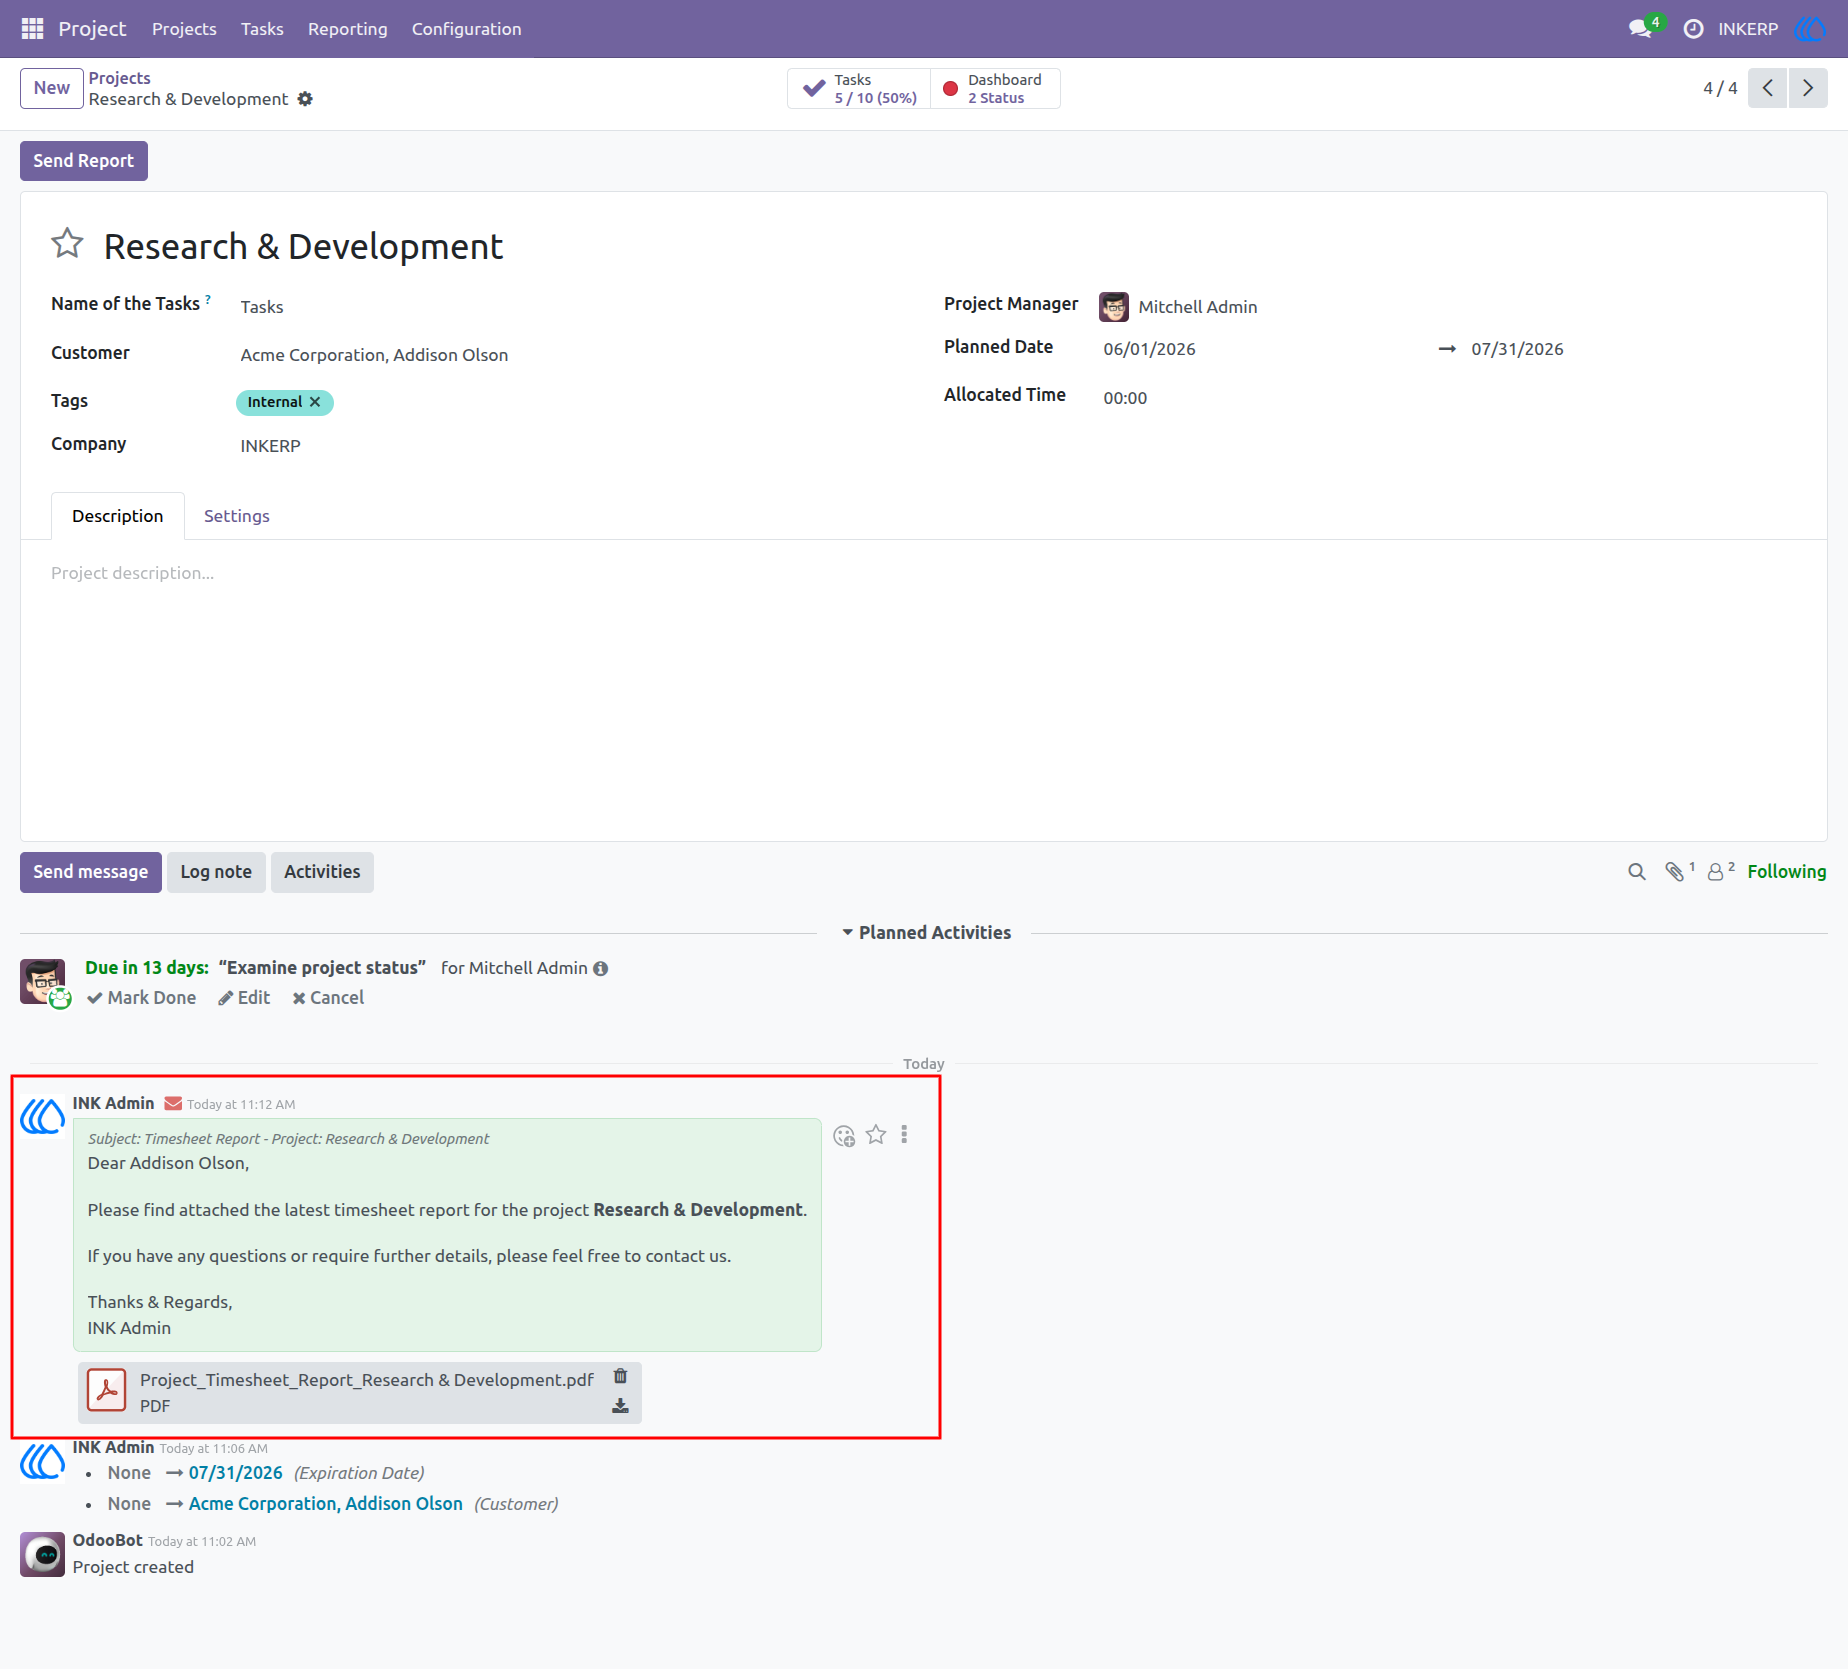Click Send Report button
Image resolution: width=1848 pixels, height=1669 pixels.
[84, 161]
